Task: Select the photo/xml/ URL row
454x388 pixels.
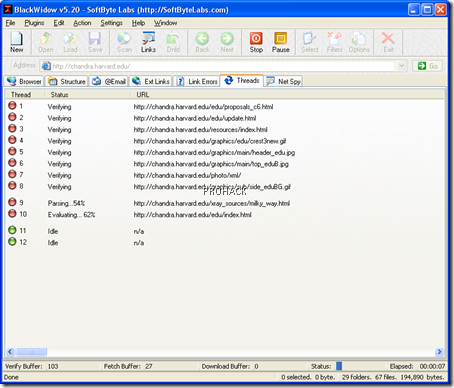Action: [x=187, y=175]
